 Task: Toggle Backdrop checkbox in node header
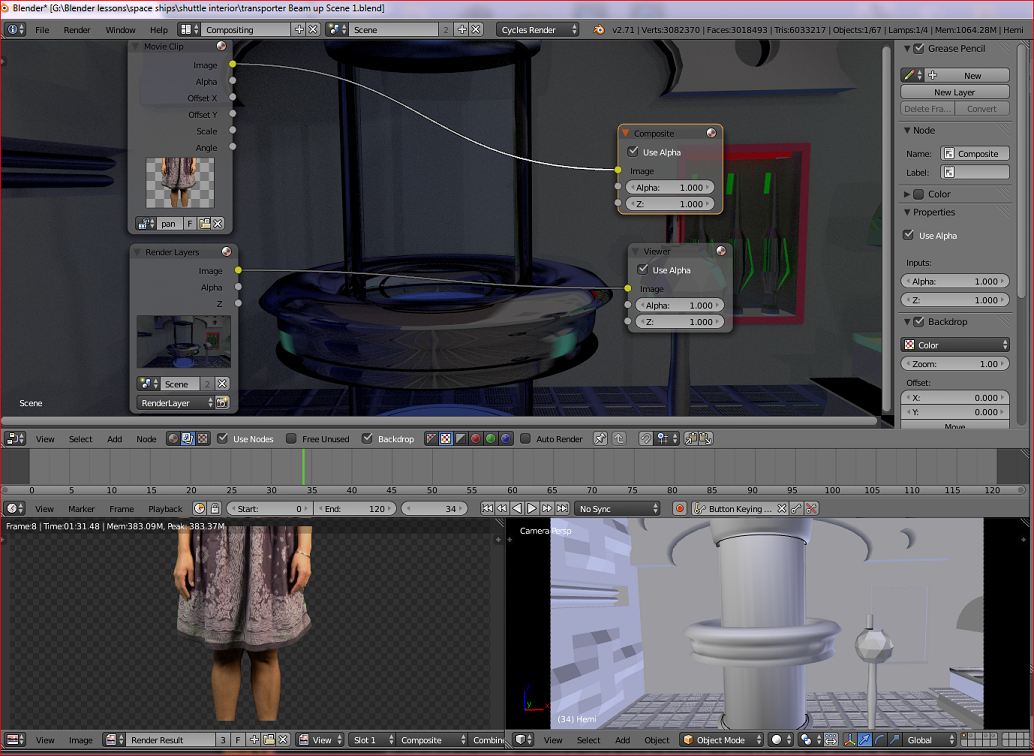pyautogui.click(x=367, y=438)
